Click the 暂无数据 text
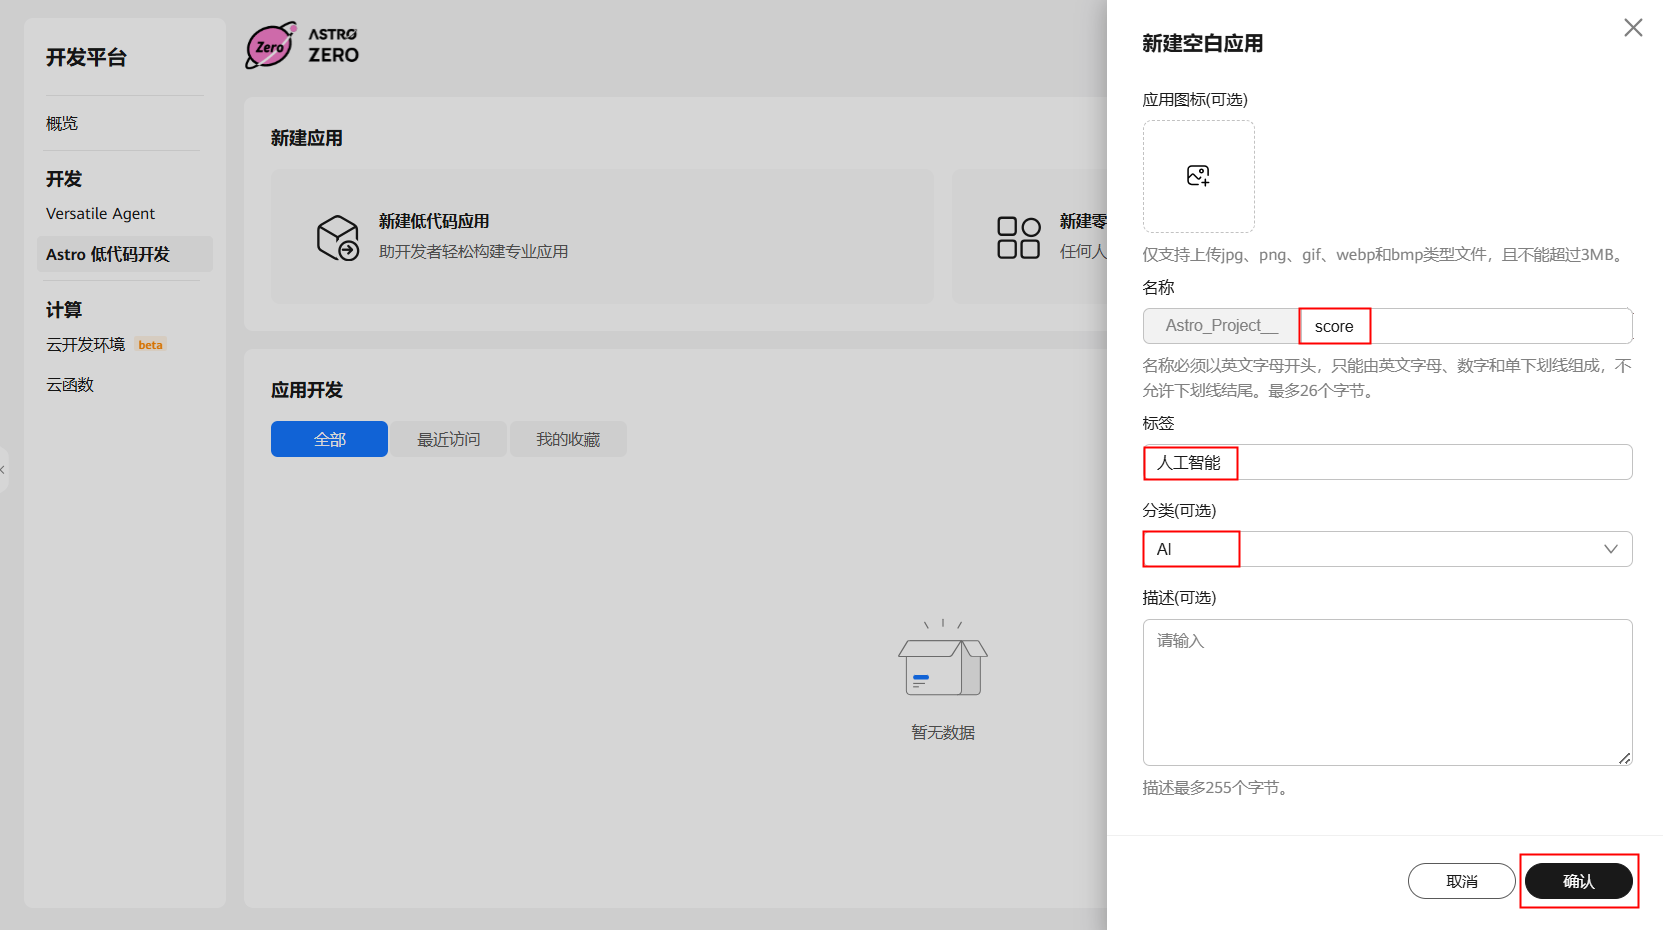The width and height of the screenshot is (1663, 930). coord(943,733)
